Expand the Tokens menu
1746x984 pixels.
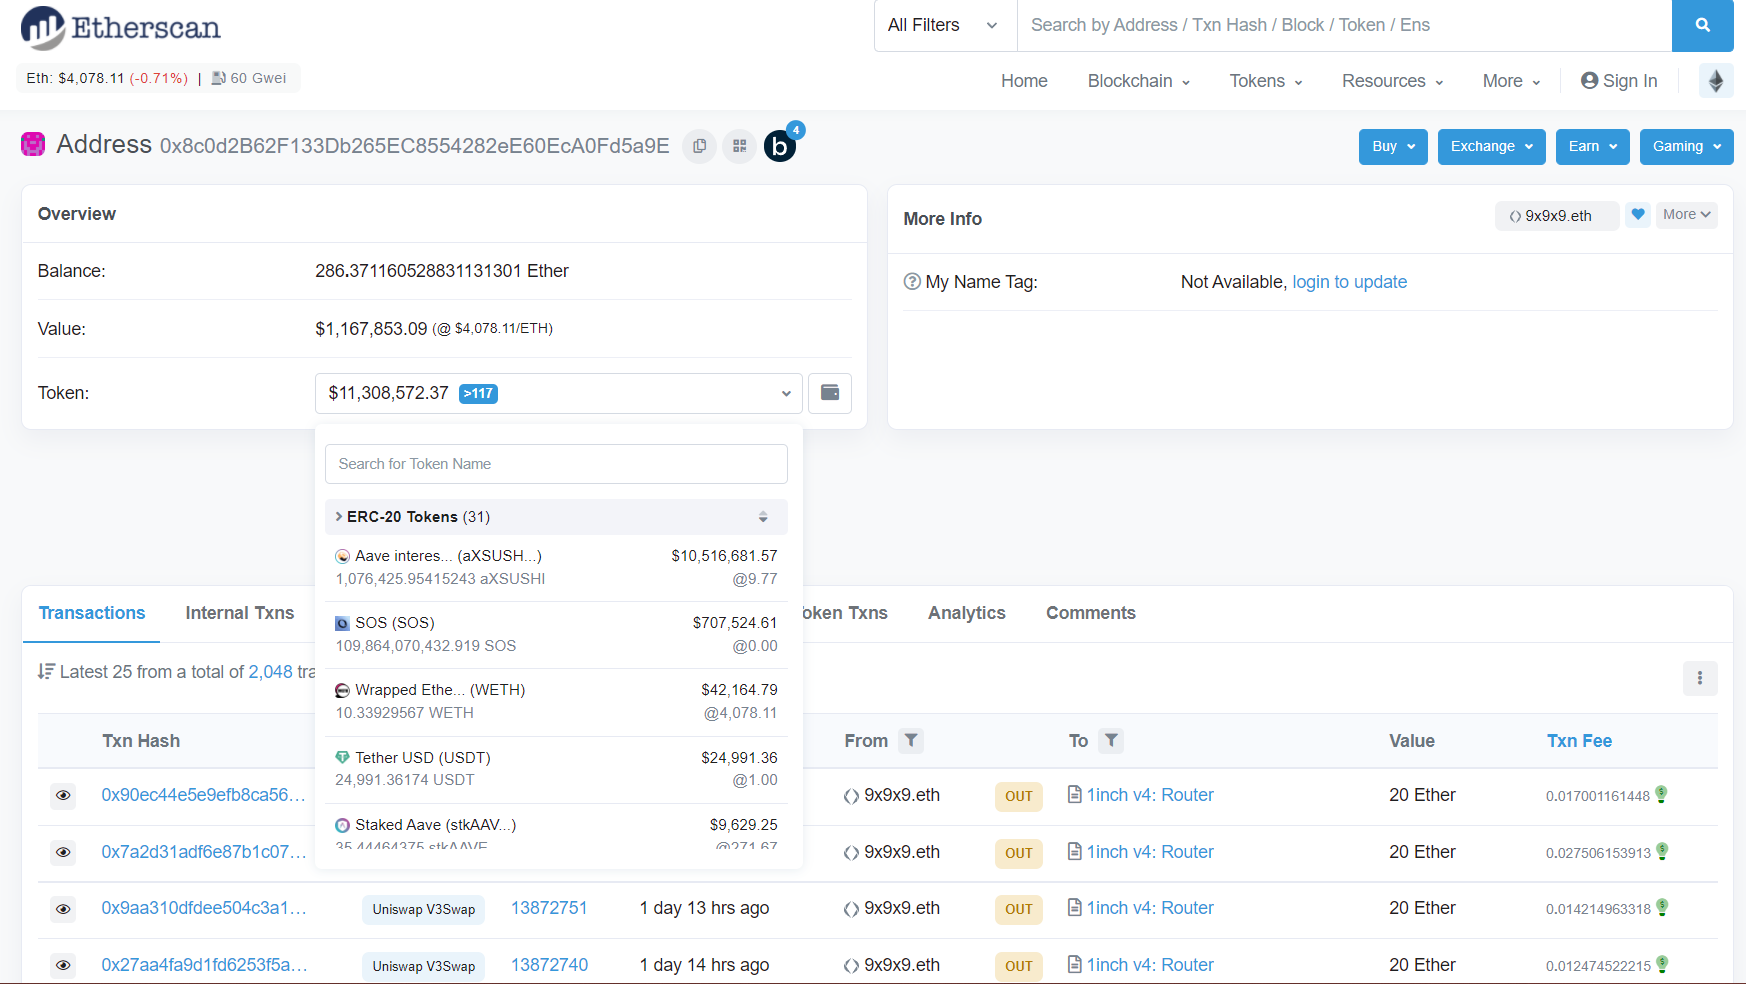[x=1266, y=81]
